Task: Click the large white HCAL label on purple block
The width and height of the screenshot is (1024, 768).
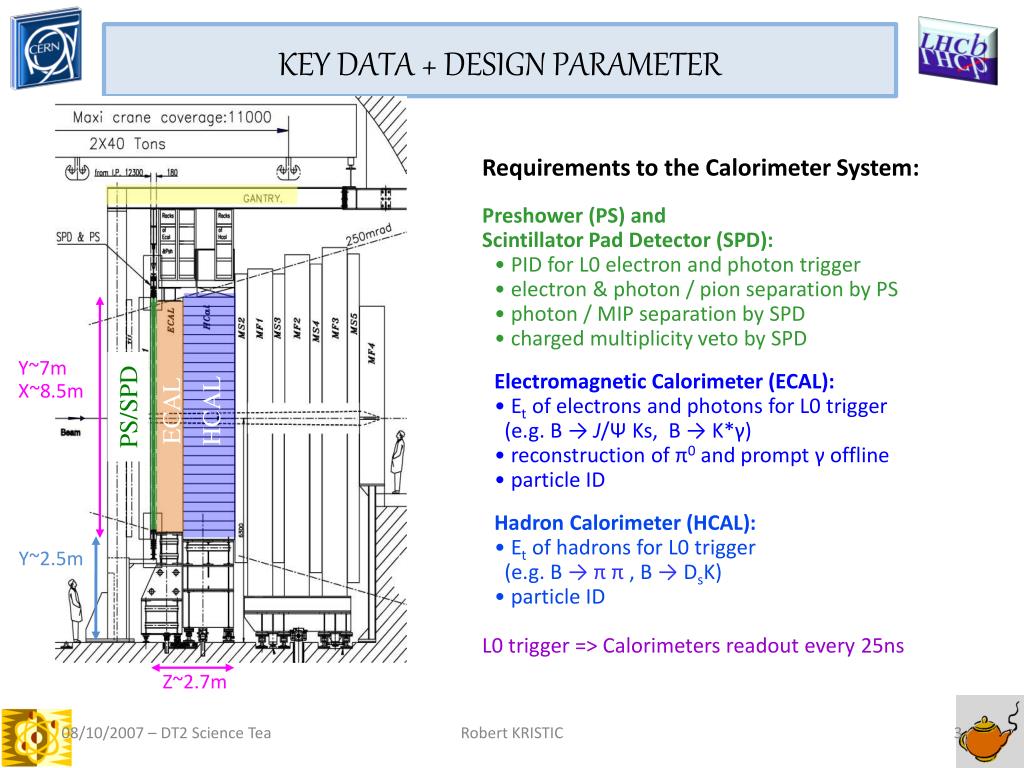Action: 212,410
